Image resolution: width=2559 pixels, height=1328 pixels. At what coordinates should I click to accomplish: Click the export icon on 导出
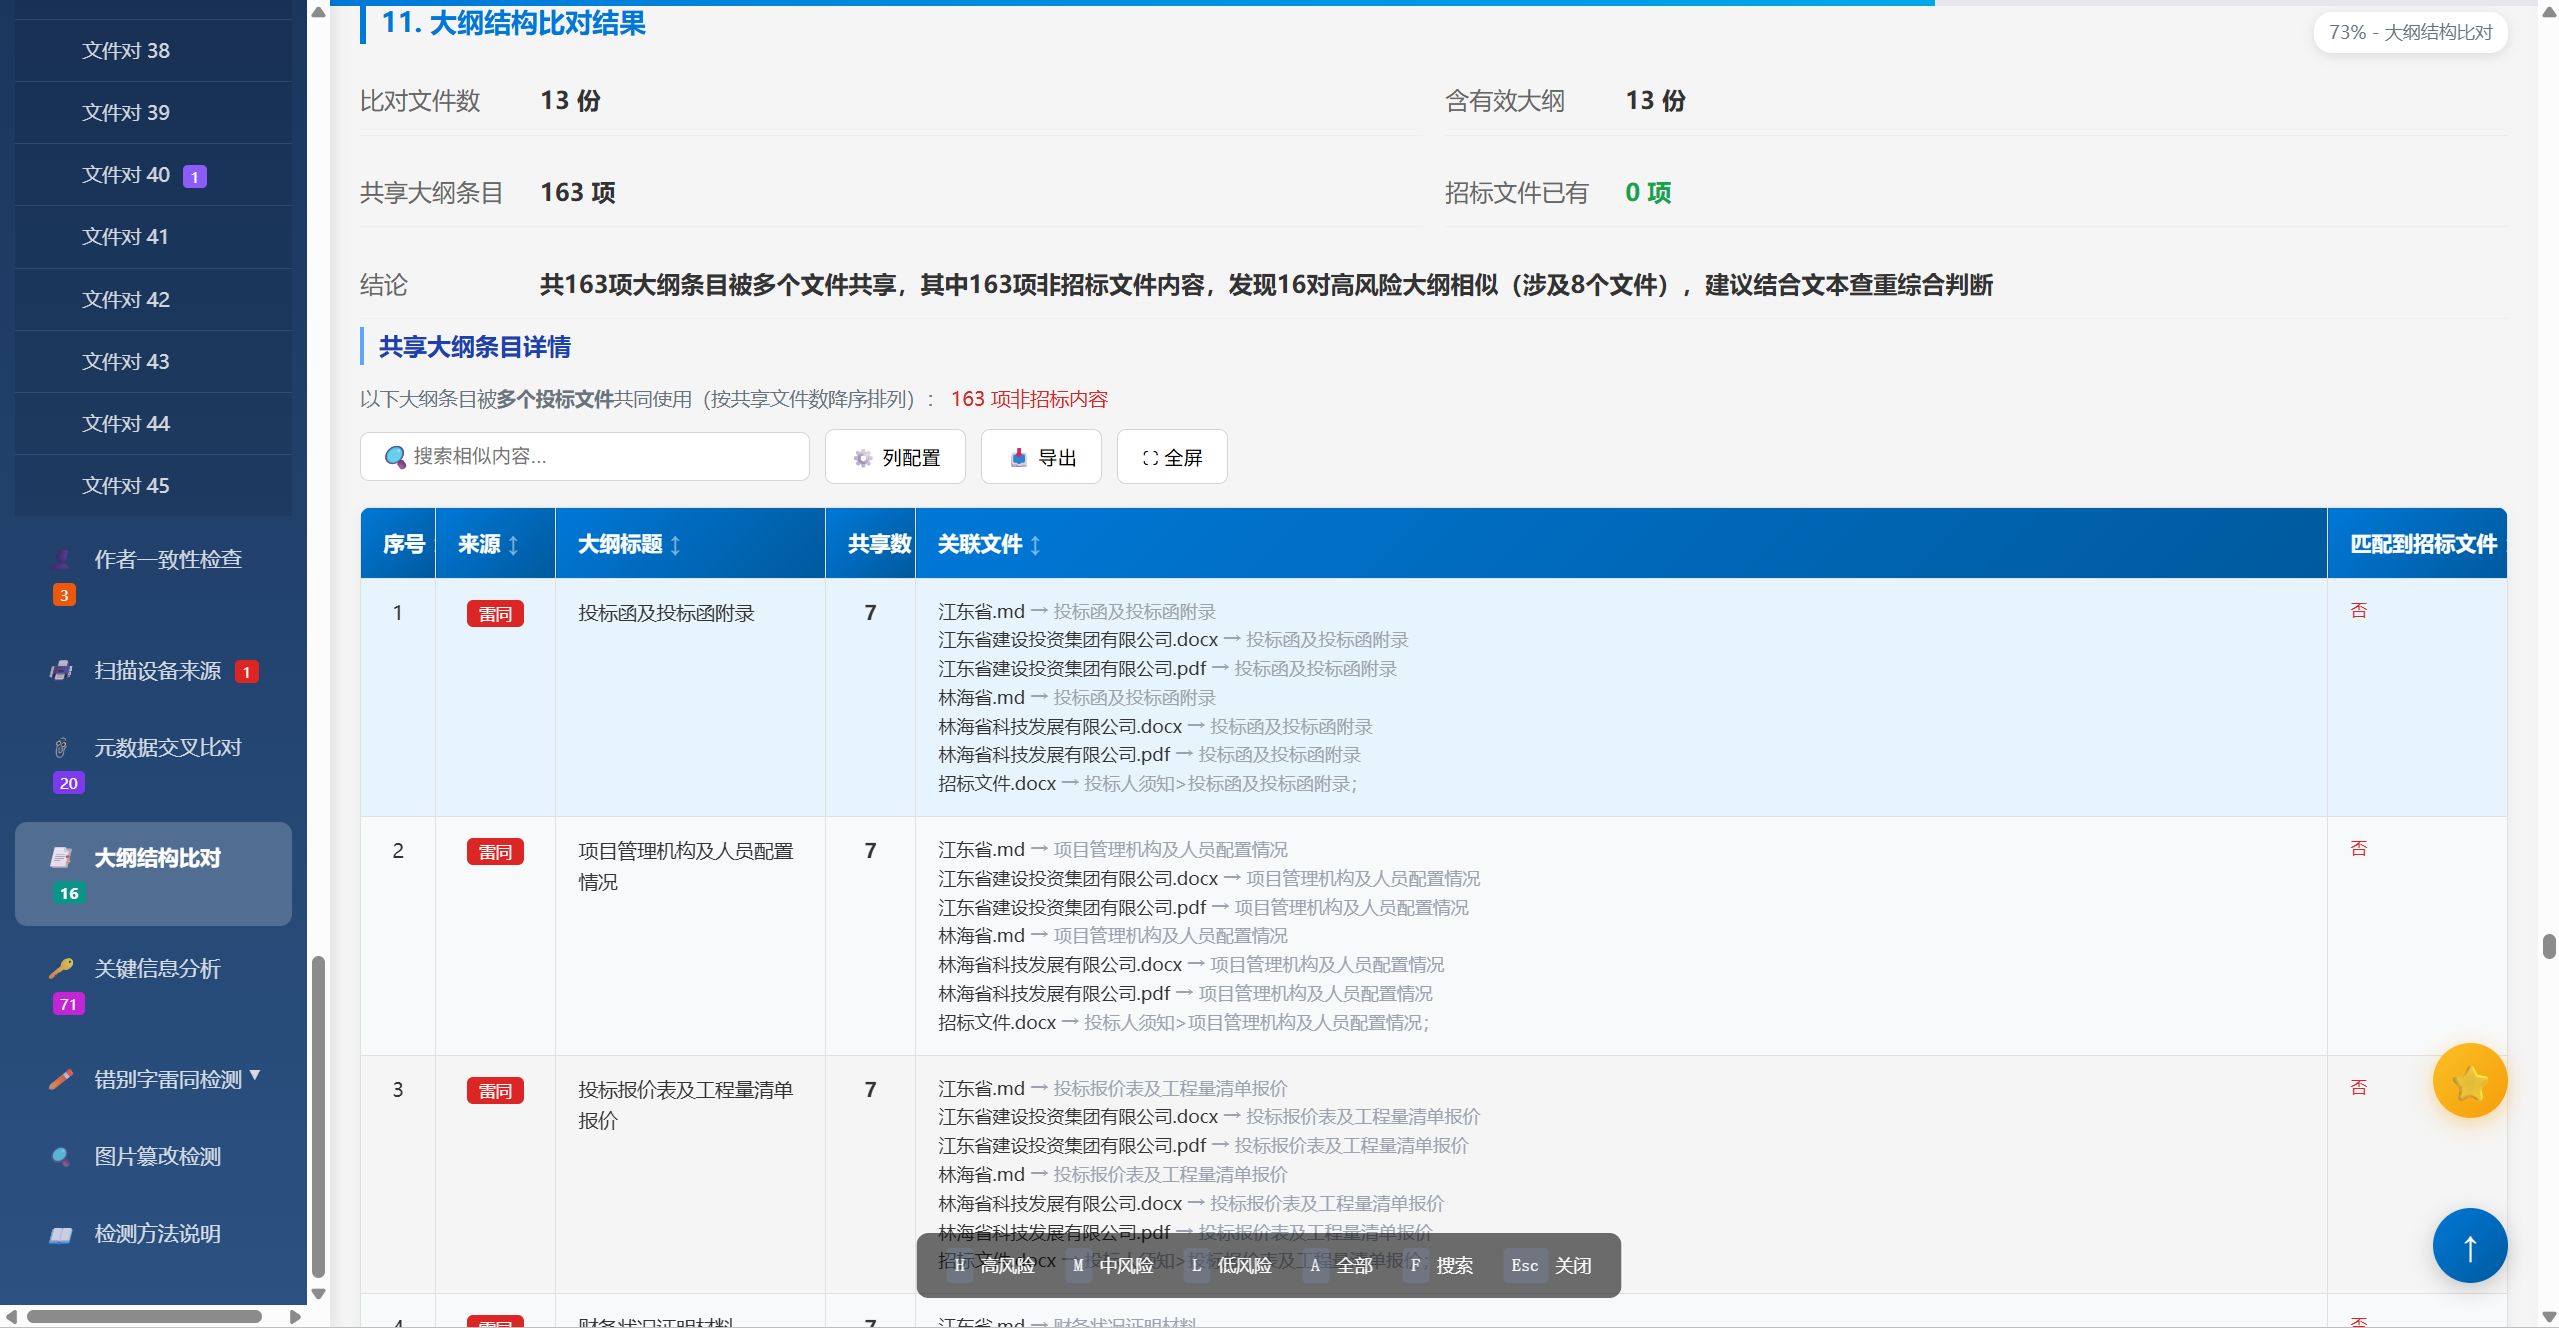click(1018, 458)
